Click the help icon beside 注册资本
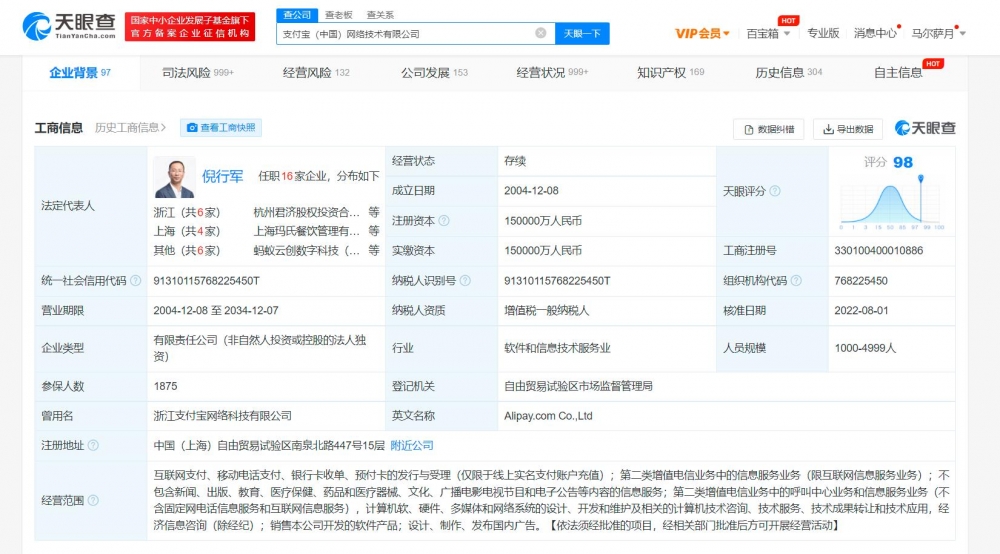 click(x=445, y=221)
